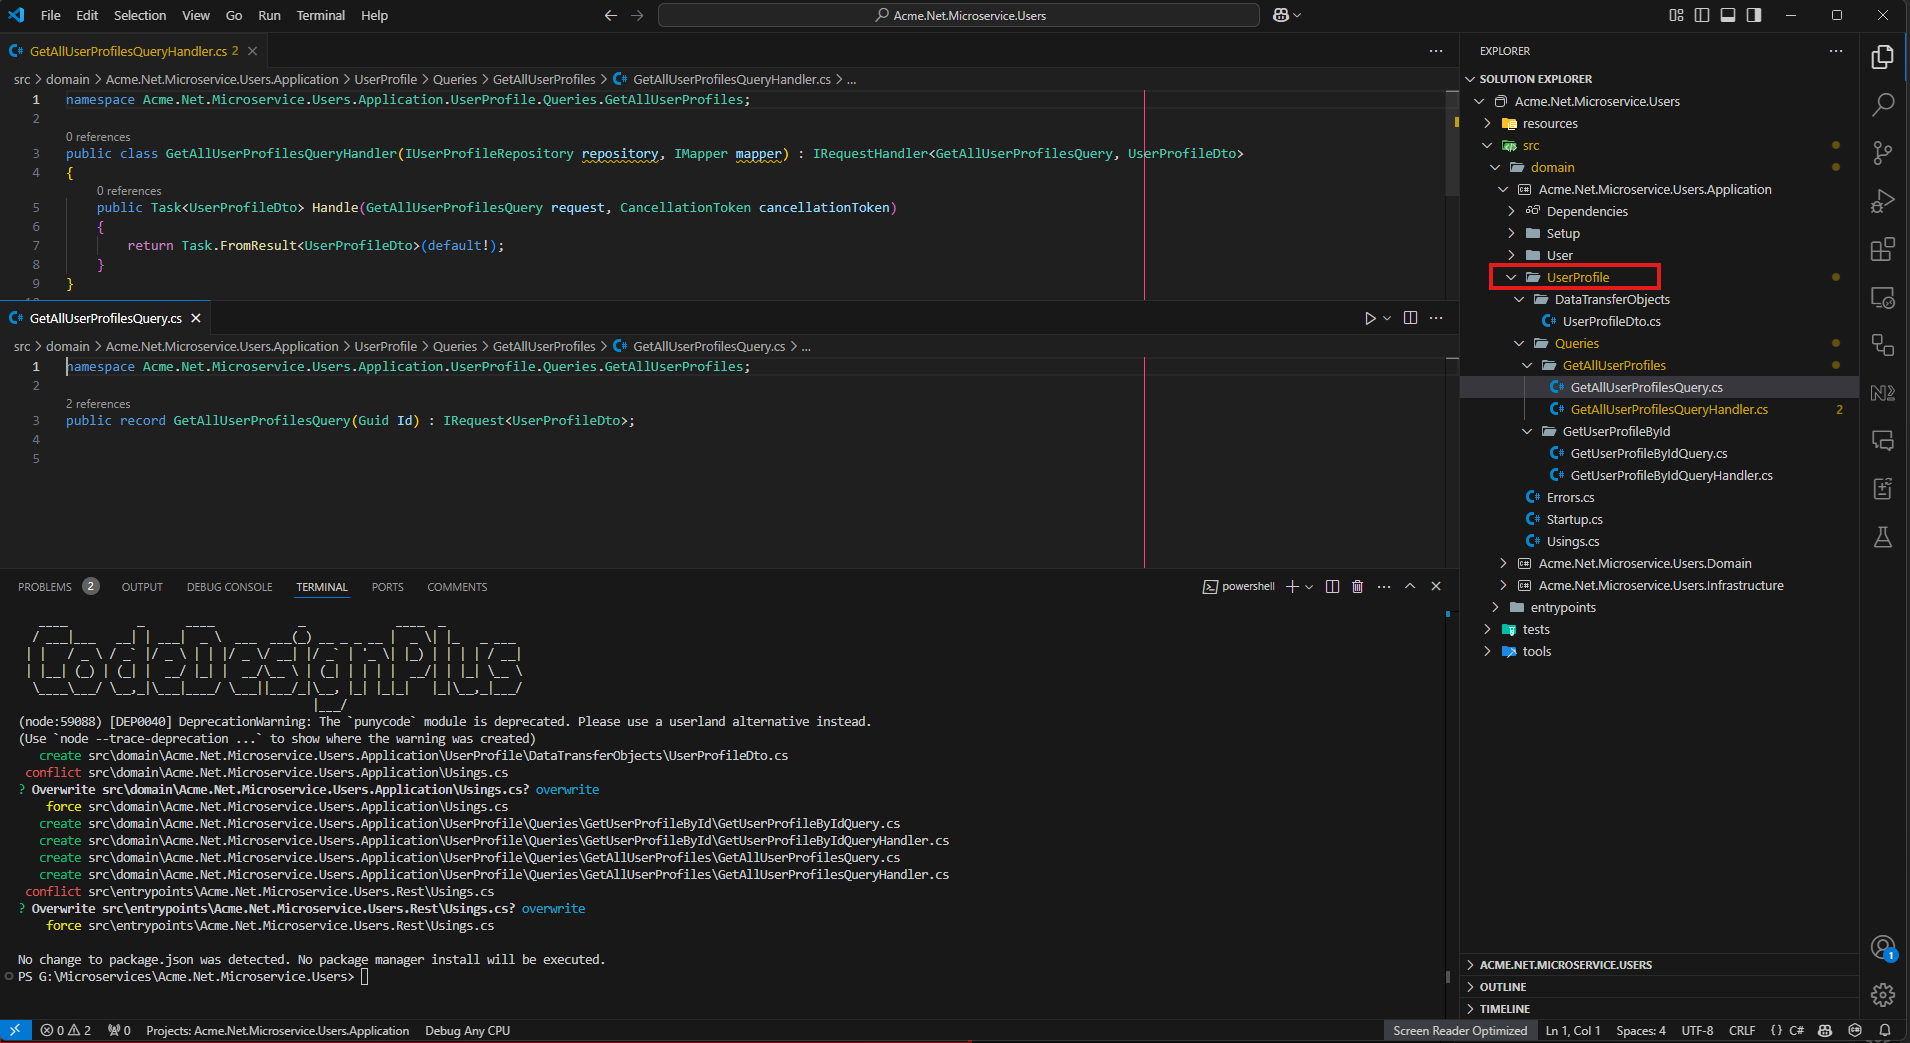Open the File menu
Screen dimensions: 1910x1043
coord(51,15)
